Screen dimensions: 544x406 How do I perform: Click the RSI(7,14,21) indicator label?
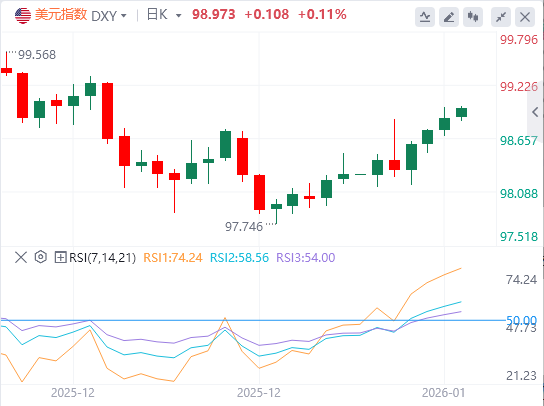[102, 258]
